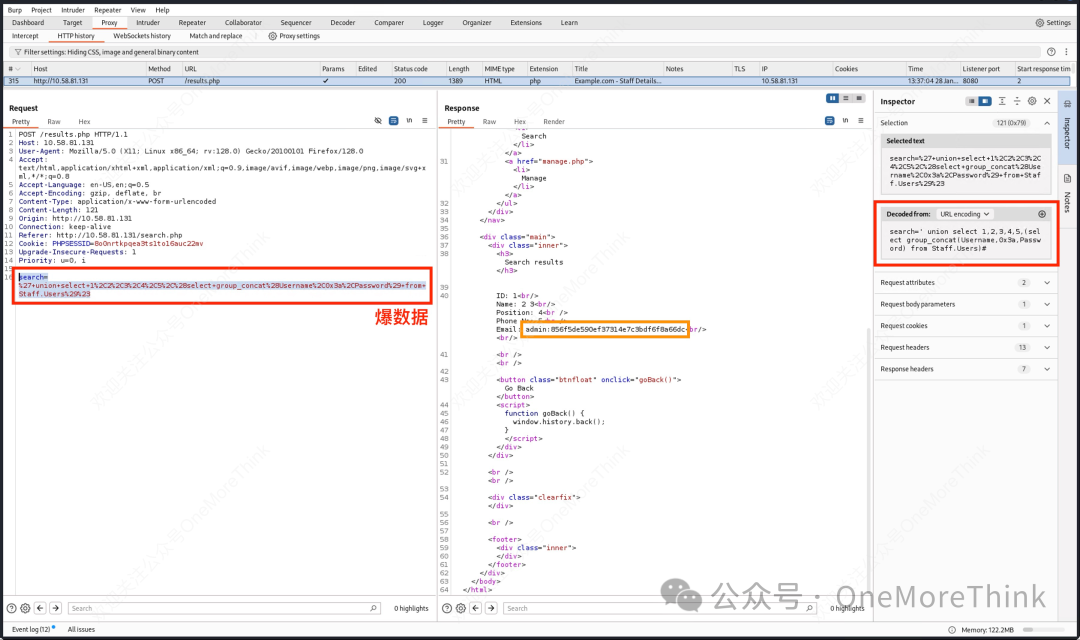Screen dimensions: 1080x640
Task: Go to next match in Response search
Action: pos(491,608)
